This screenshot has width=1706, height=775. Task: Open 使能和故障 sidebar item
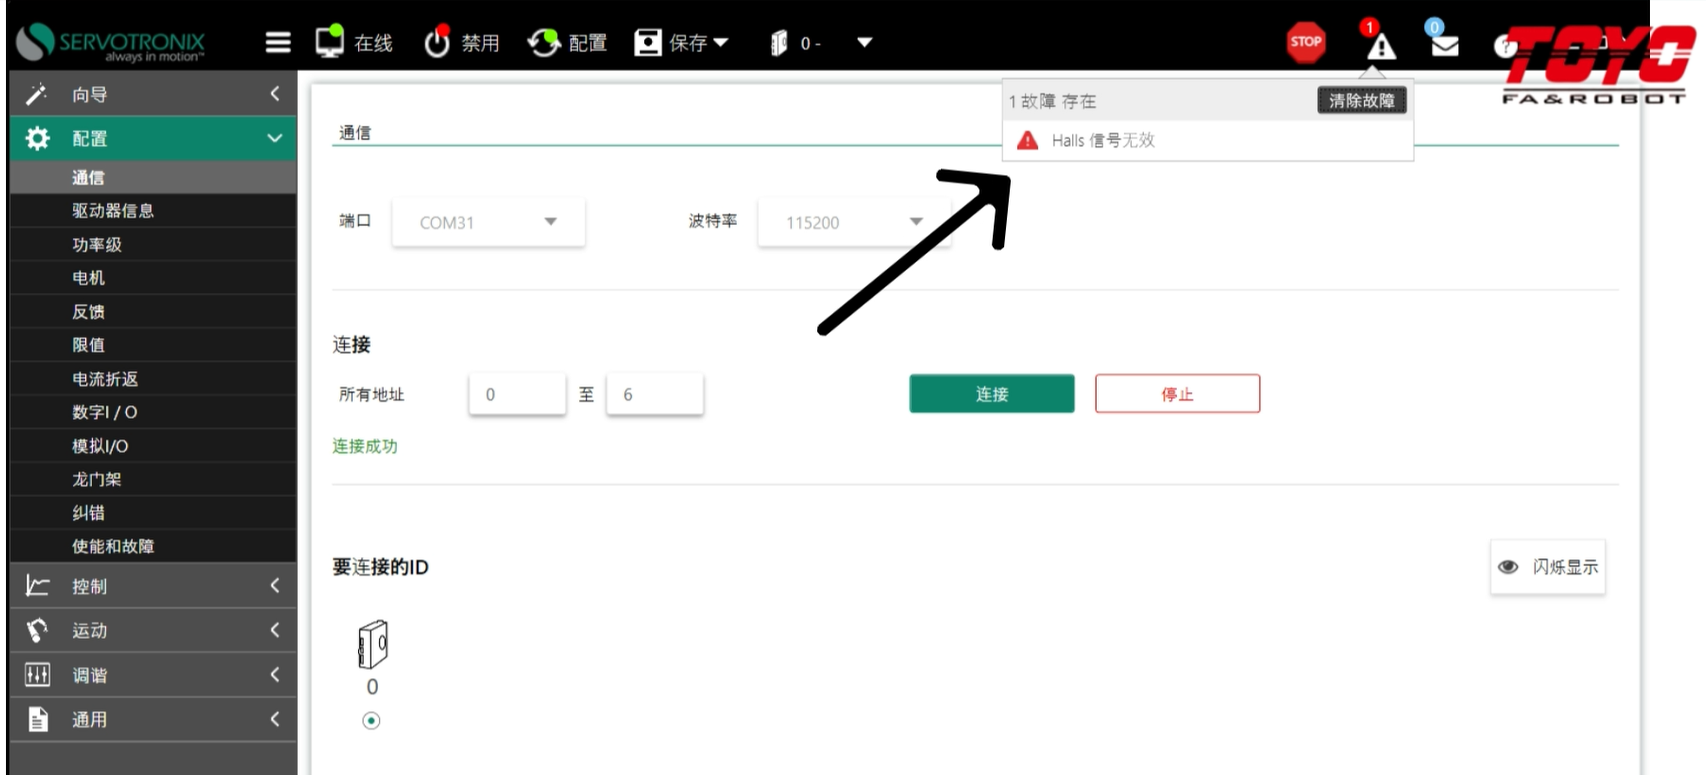click(113, 546)
